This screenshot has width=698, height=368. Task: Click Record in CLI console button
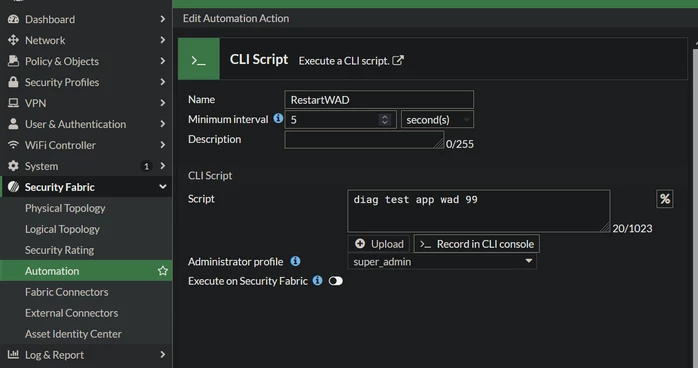pyautogui.click(x=476, y=244)
